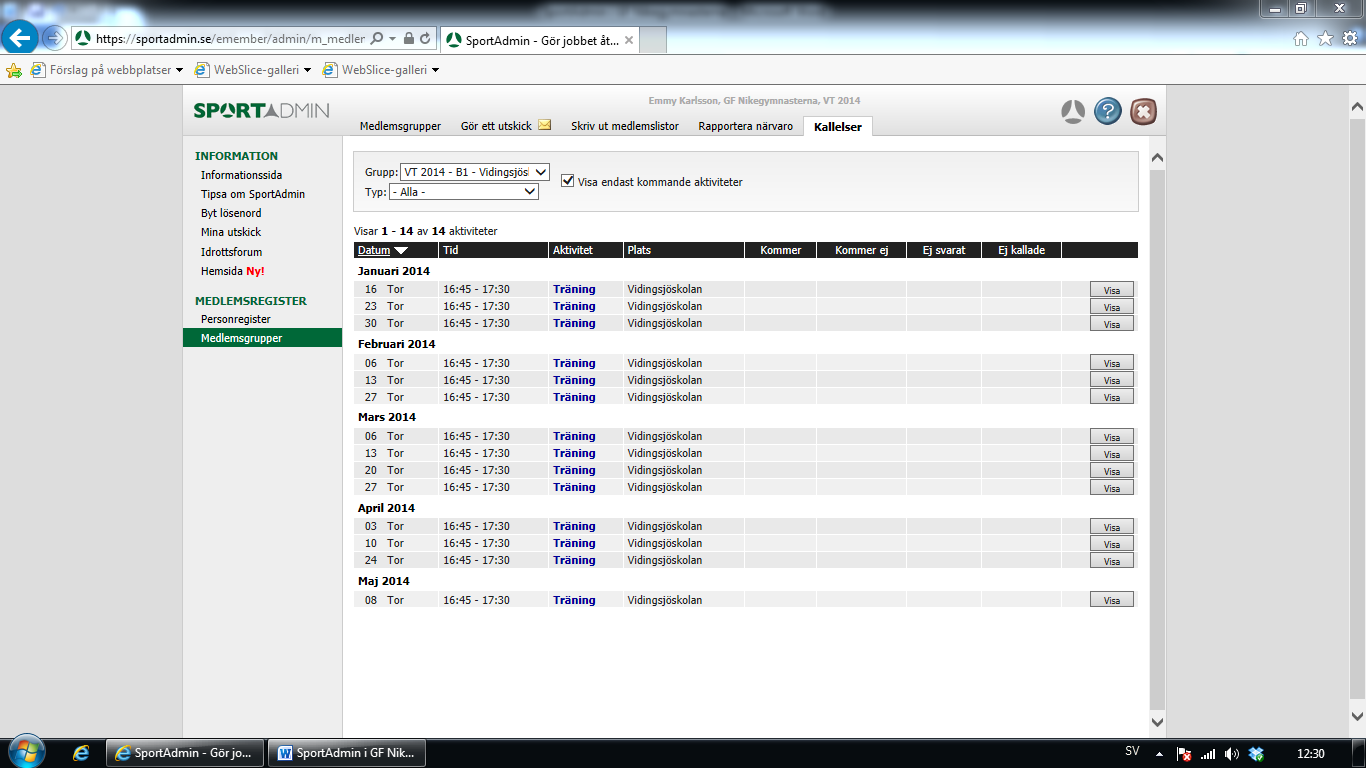Open Byt lösenord link

click(231, 213)
